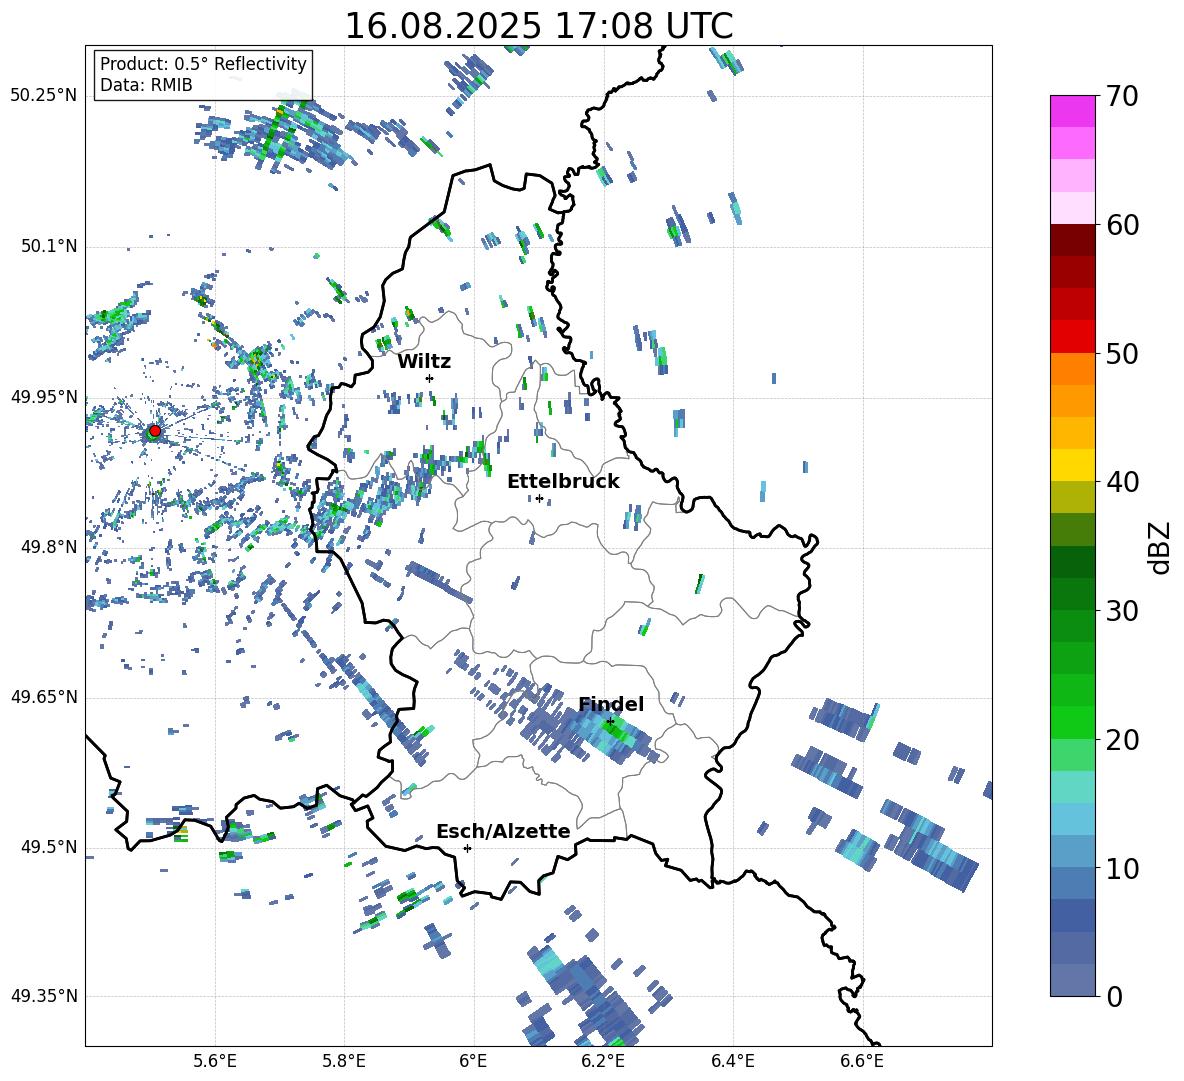Image resolution: width=1184 pixels, height=1081 pixels.
Task: Click the bright magenta top colorbar band
Action: pos(1072,111)
